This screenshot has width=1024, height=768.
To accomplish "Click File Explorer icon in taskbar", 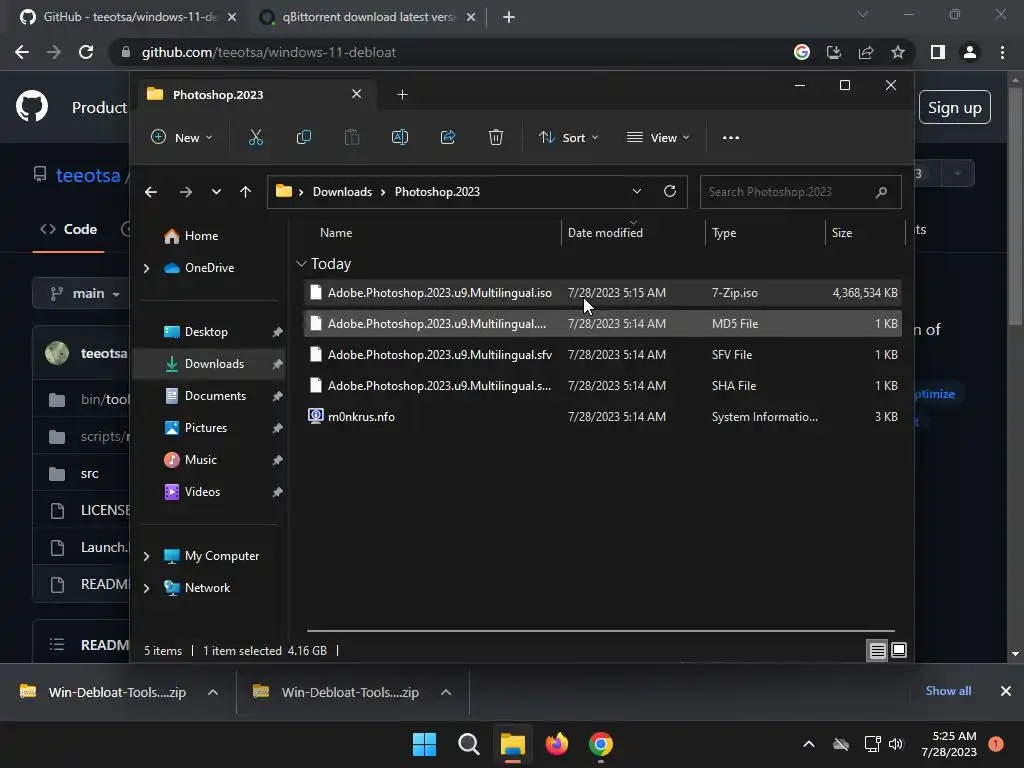I will (513, 744).
